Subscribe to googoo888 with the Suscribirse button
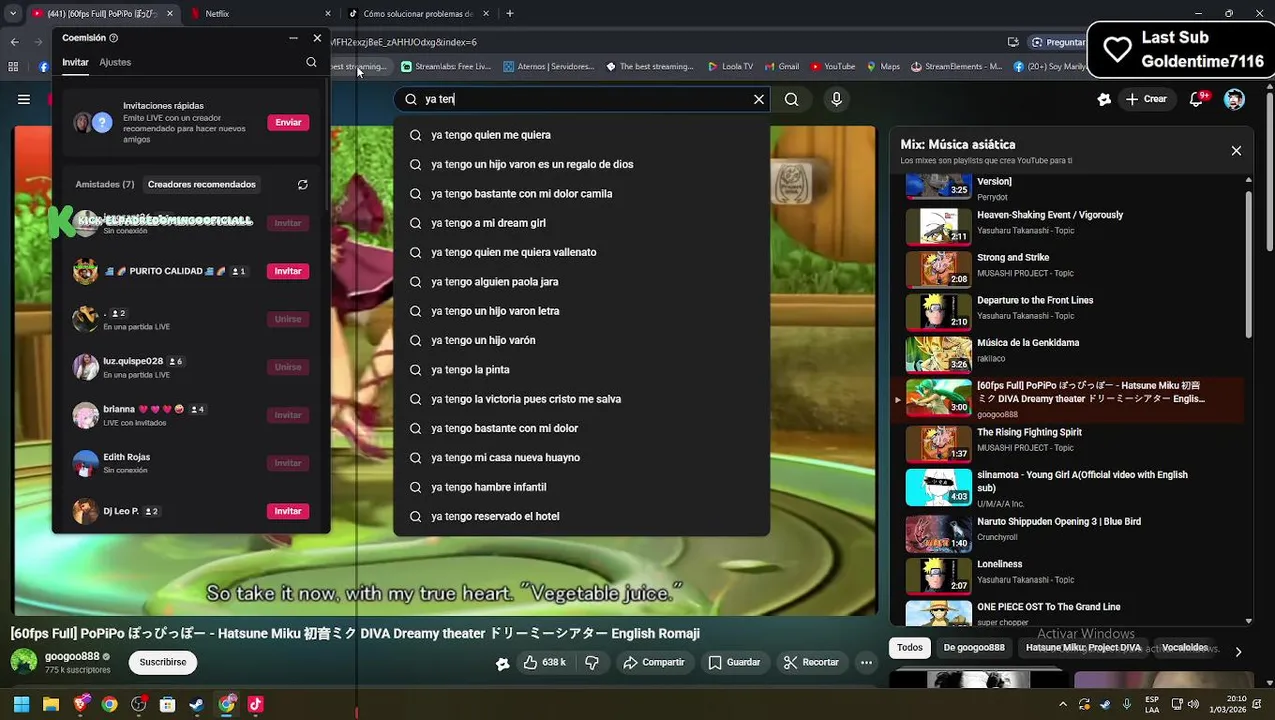Image resolution: width=1275 pixels, height=720 pixels. (163, 662)
